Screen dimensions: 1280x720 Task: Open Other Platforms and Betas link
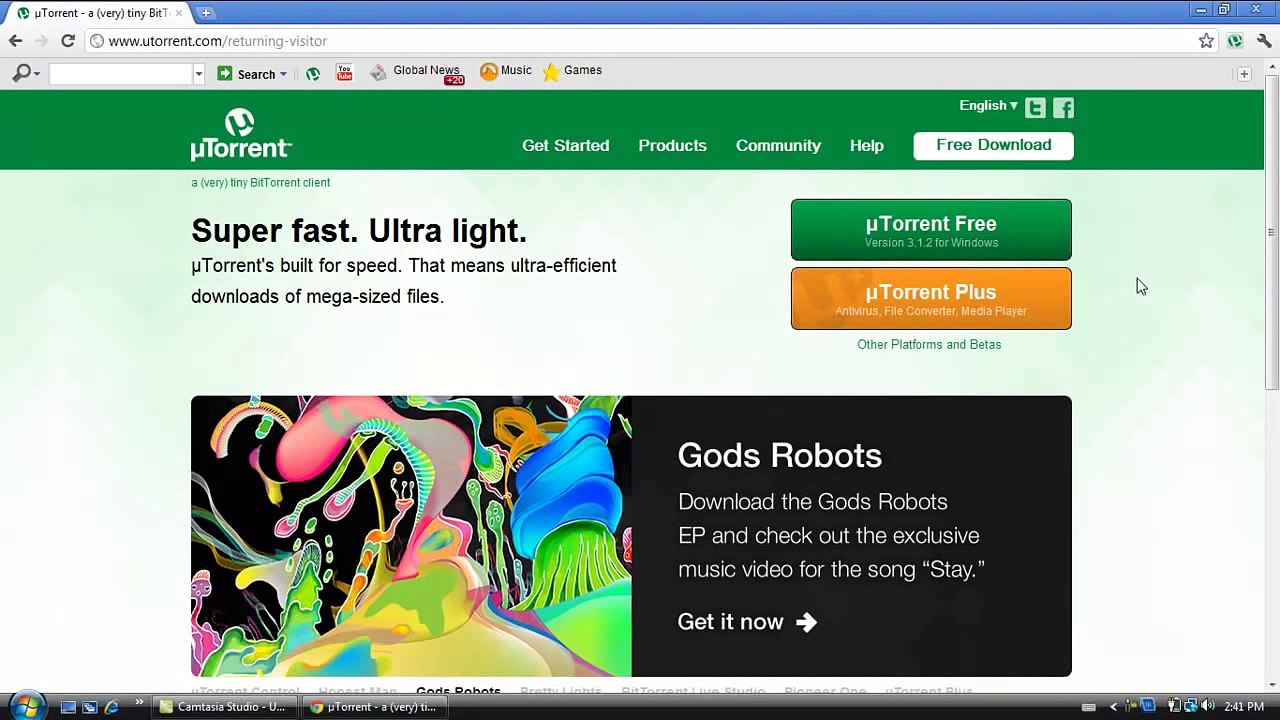(929, 344)
